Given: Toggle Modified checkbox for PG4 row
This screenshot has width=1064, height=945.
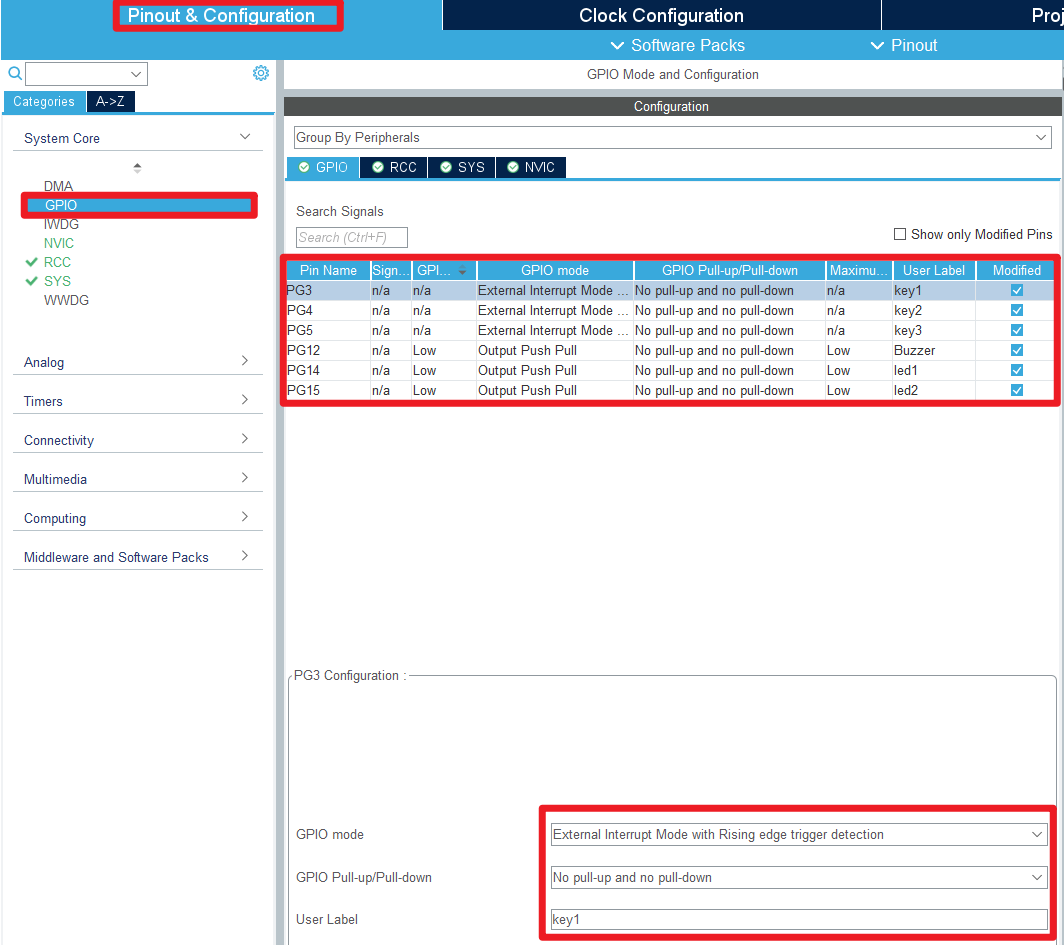Looking at the screenshot, I should coord(1016,310).
